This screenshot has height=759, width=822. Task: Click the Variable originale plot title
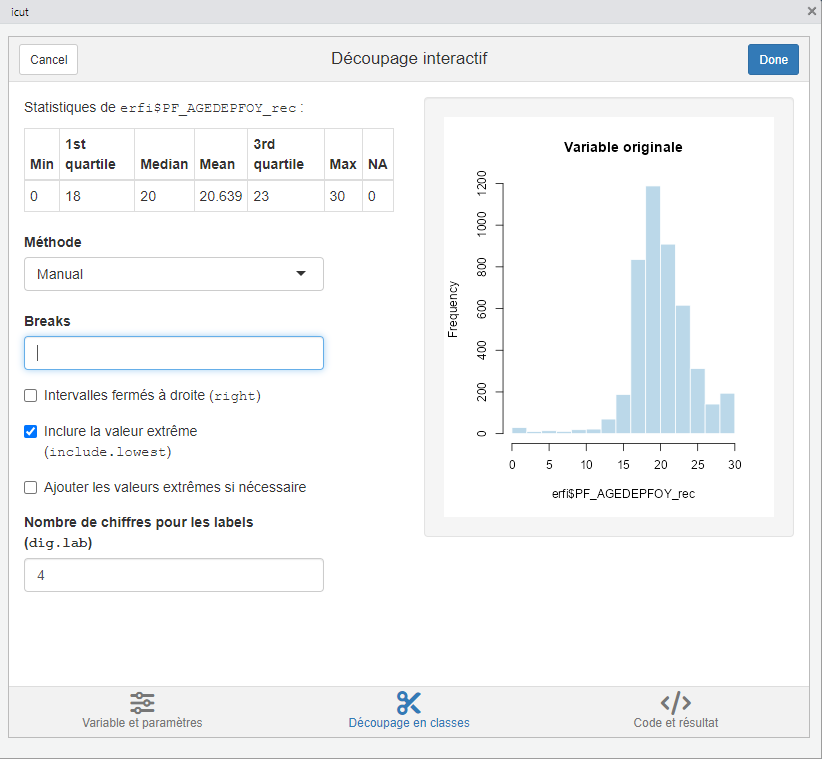(623, 147)
